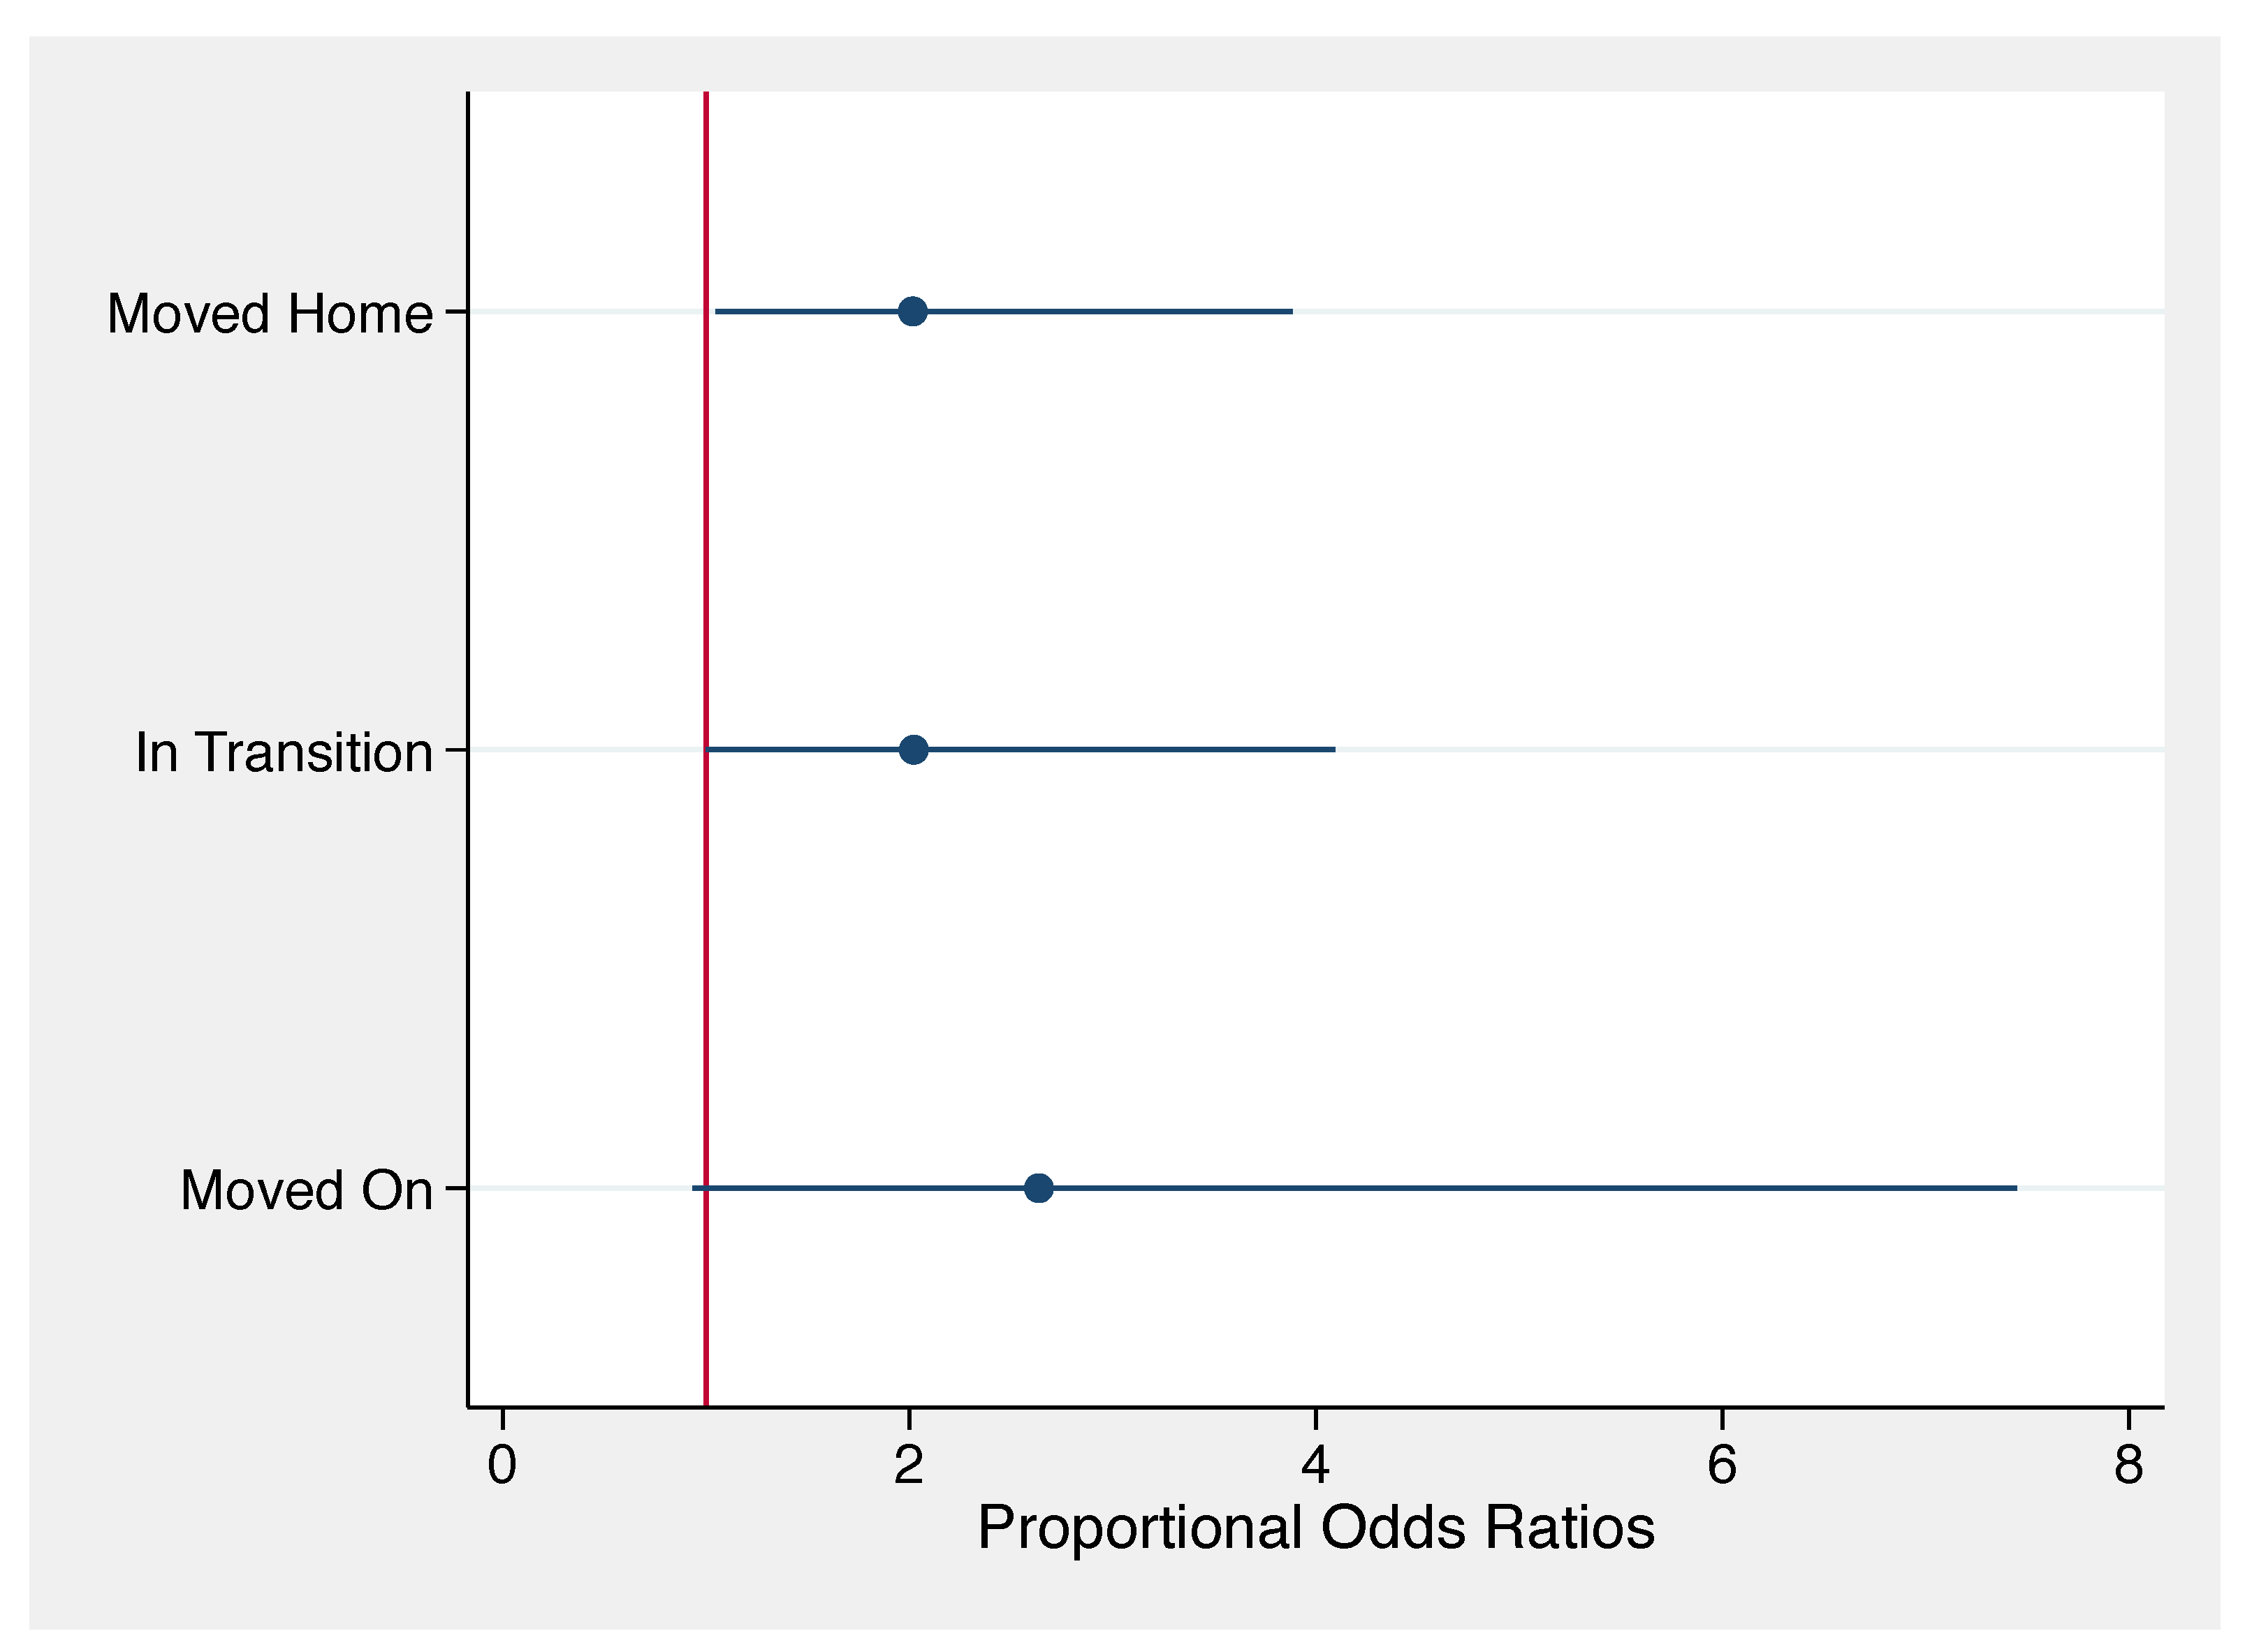Image resolution: width=2252 pixels, height=1652 pixels.
Task: Click the In Transition y-axis tick mark
Action: pos(456,749)
